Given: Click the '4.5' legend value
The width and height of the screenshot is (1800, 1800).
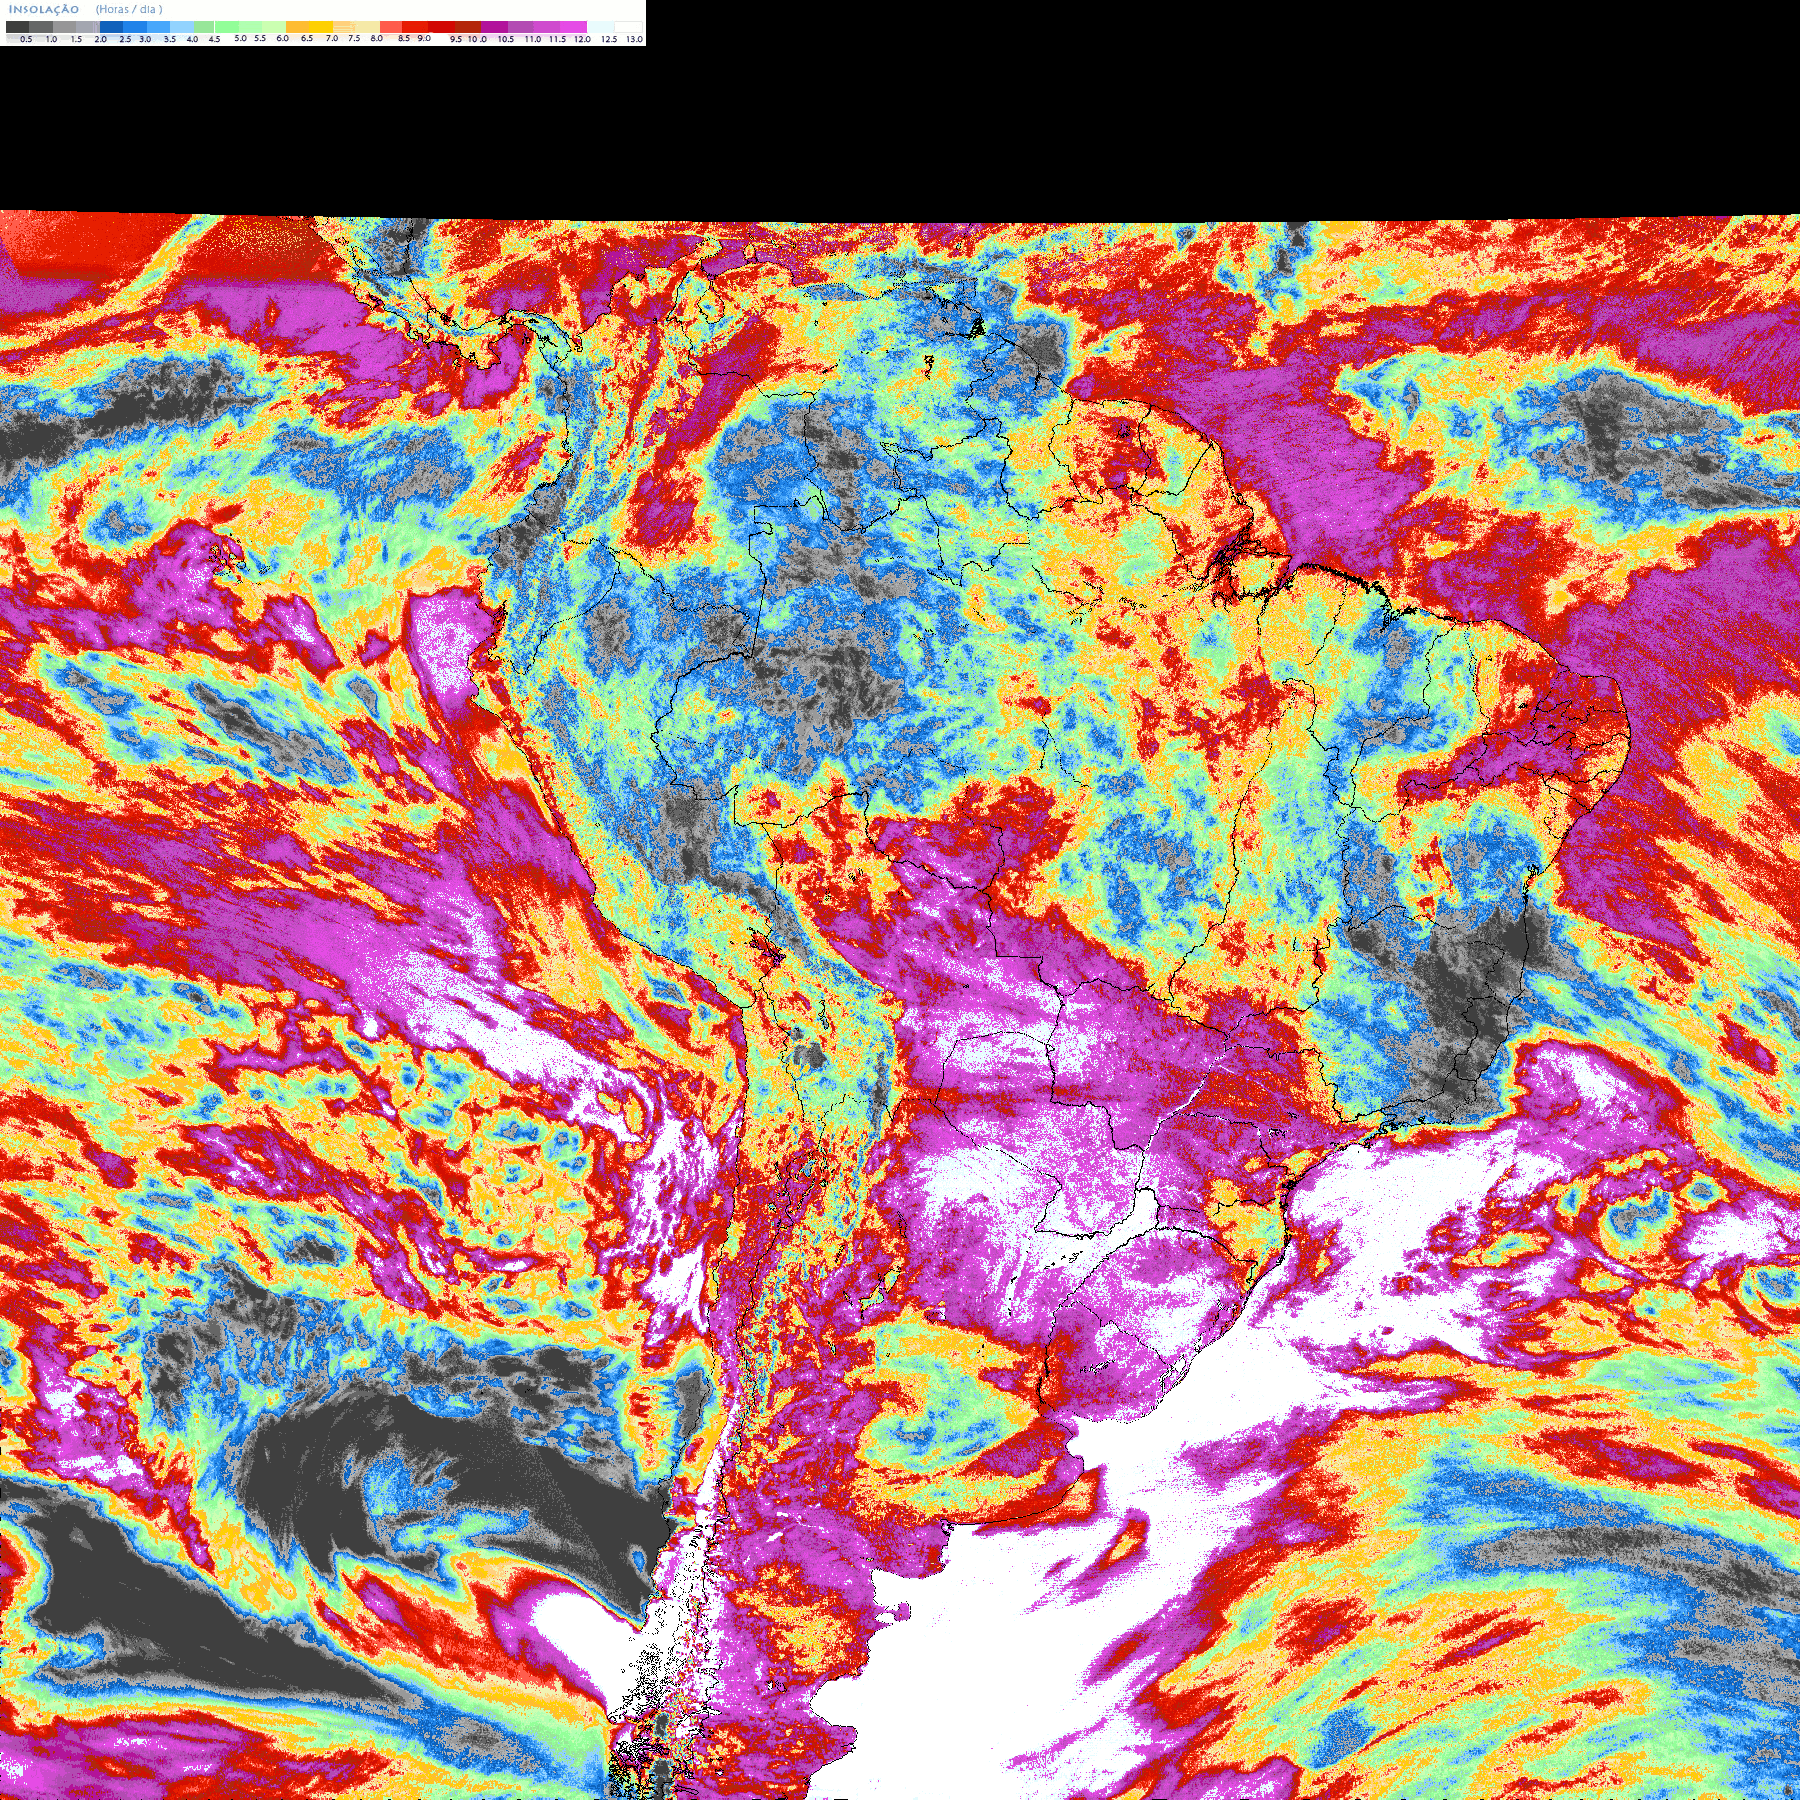Looking at the screenshot, I should coord(214,39).
